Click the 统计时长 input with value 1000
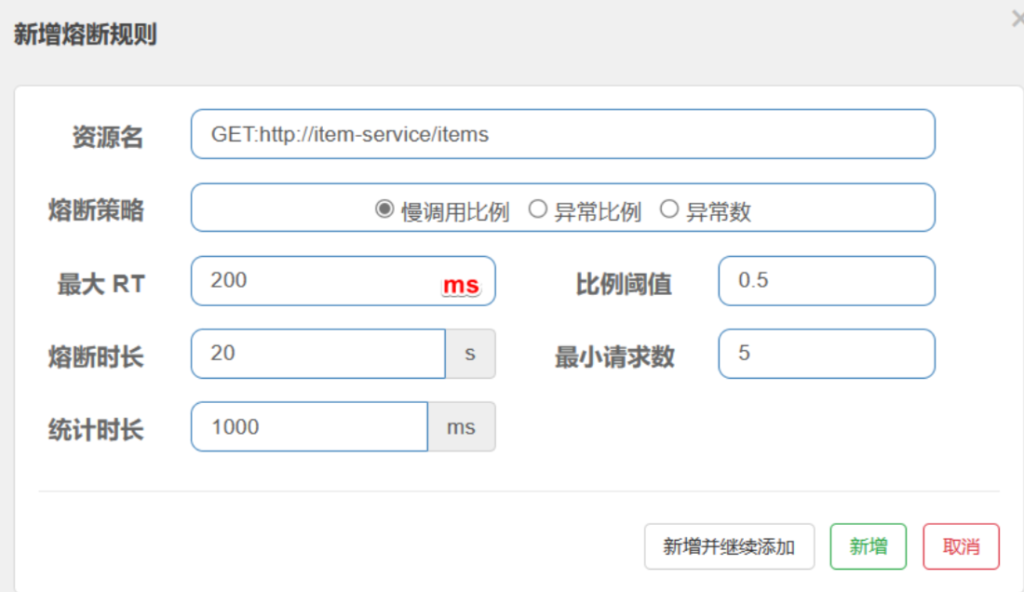Screen dimensions: 1024x592 coord(309,427)
